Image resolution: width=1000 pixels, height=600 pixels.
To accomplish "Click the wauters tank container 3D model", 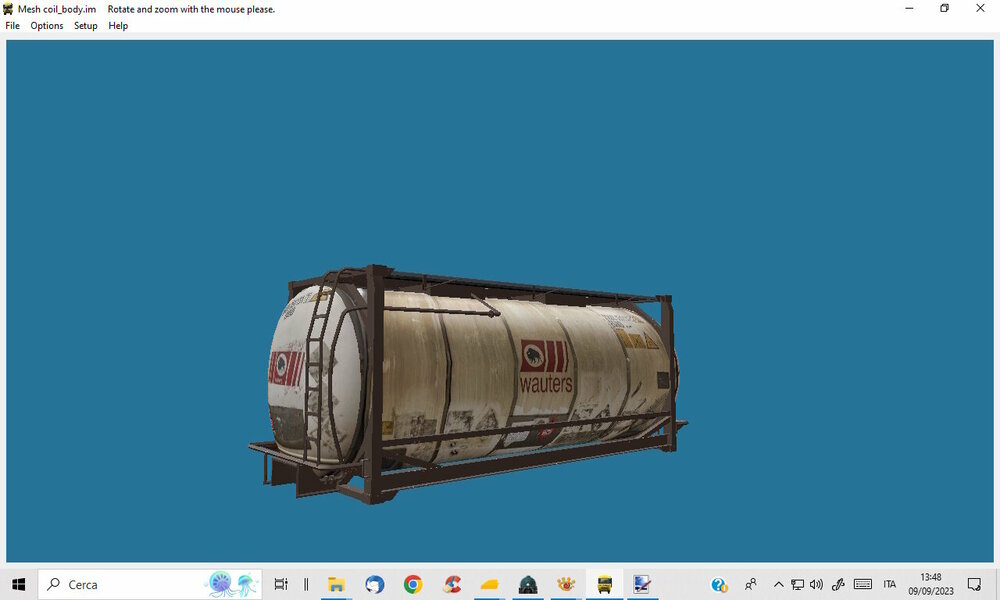I will pyautogui.click(x=467, y=384).
